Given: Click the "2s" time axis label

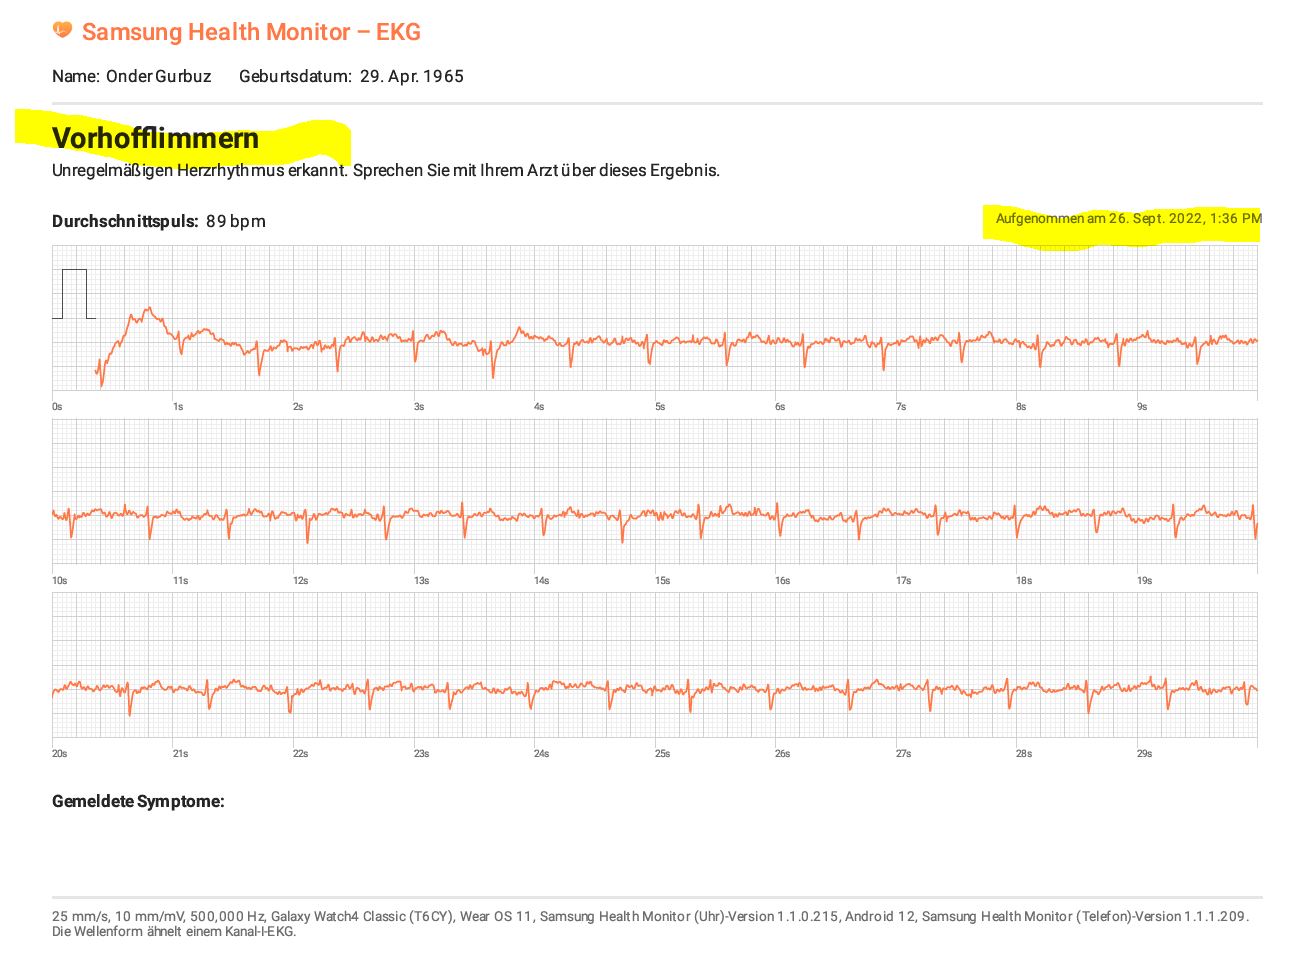Looking at the screenshot, I should [x=298, y=407].
